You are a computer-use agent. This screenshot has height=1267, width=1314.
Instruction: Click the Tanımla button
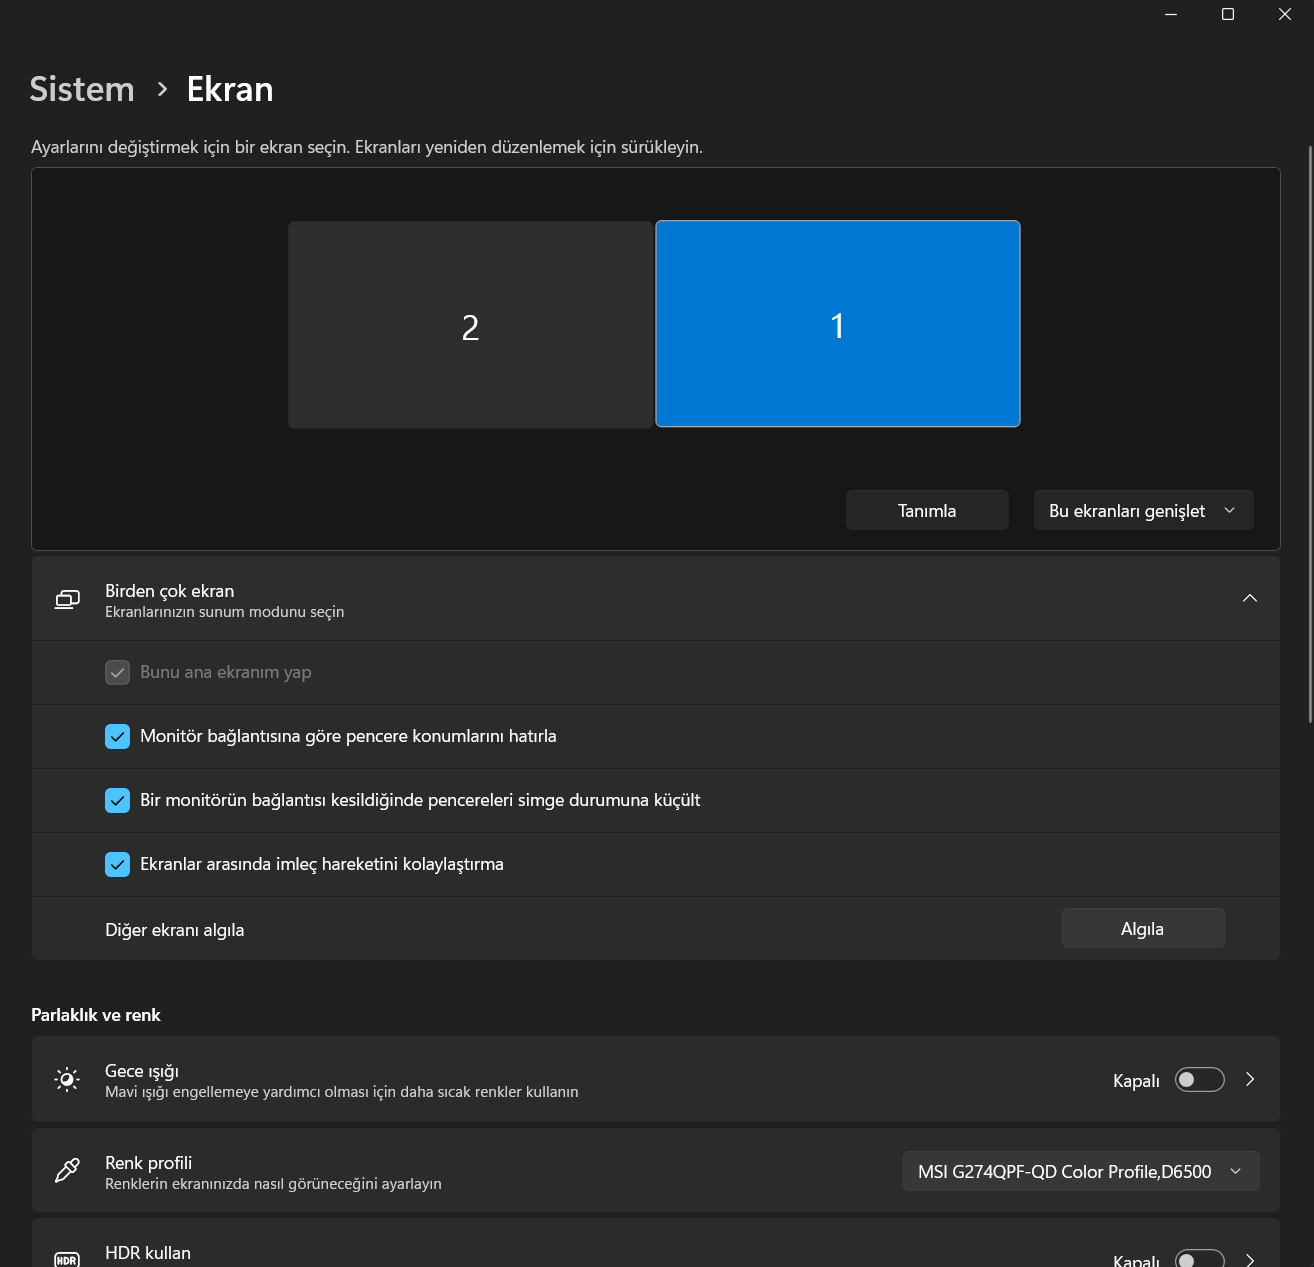[927, 510]
